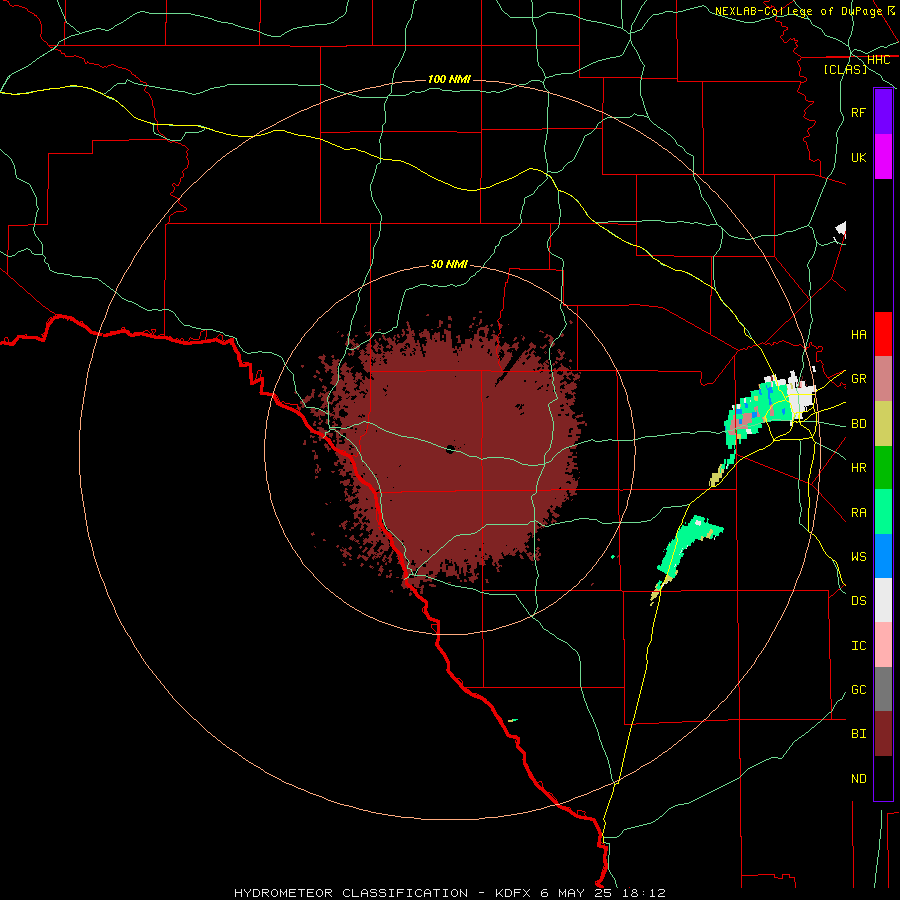
Task: Click the UK magenta legend swatch
Action: [x=883, y=157]
